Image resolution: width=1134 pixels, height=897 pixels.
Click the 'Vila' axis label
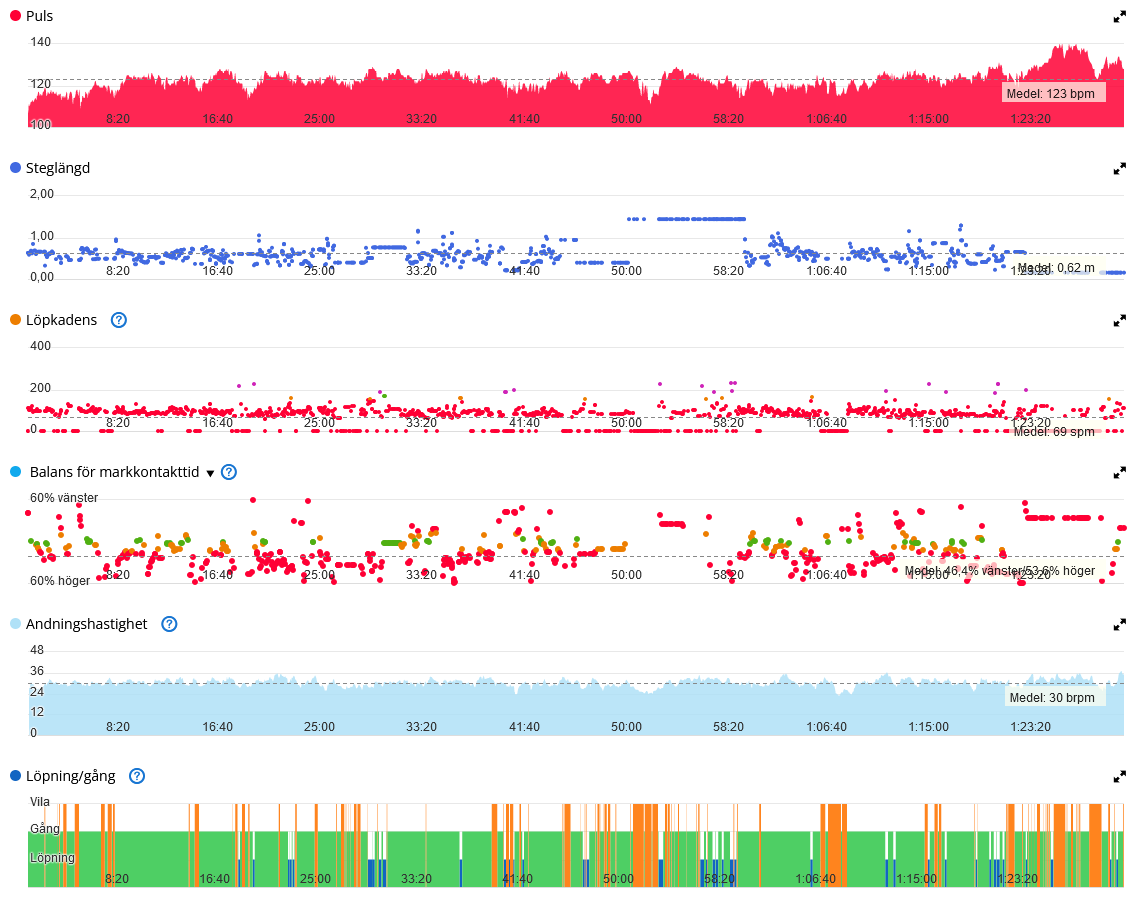40,802
